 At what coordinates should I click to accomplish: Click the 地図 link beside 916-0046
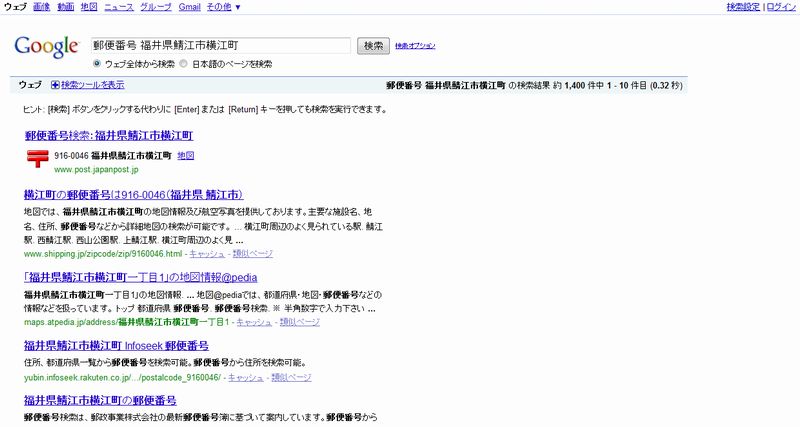point(186,156)
